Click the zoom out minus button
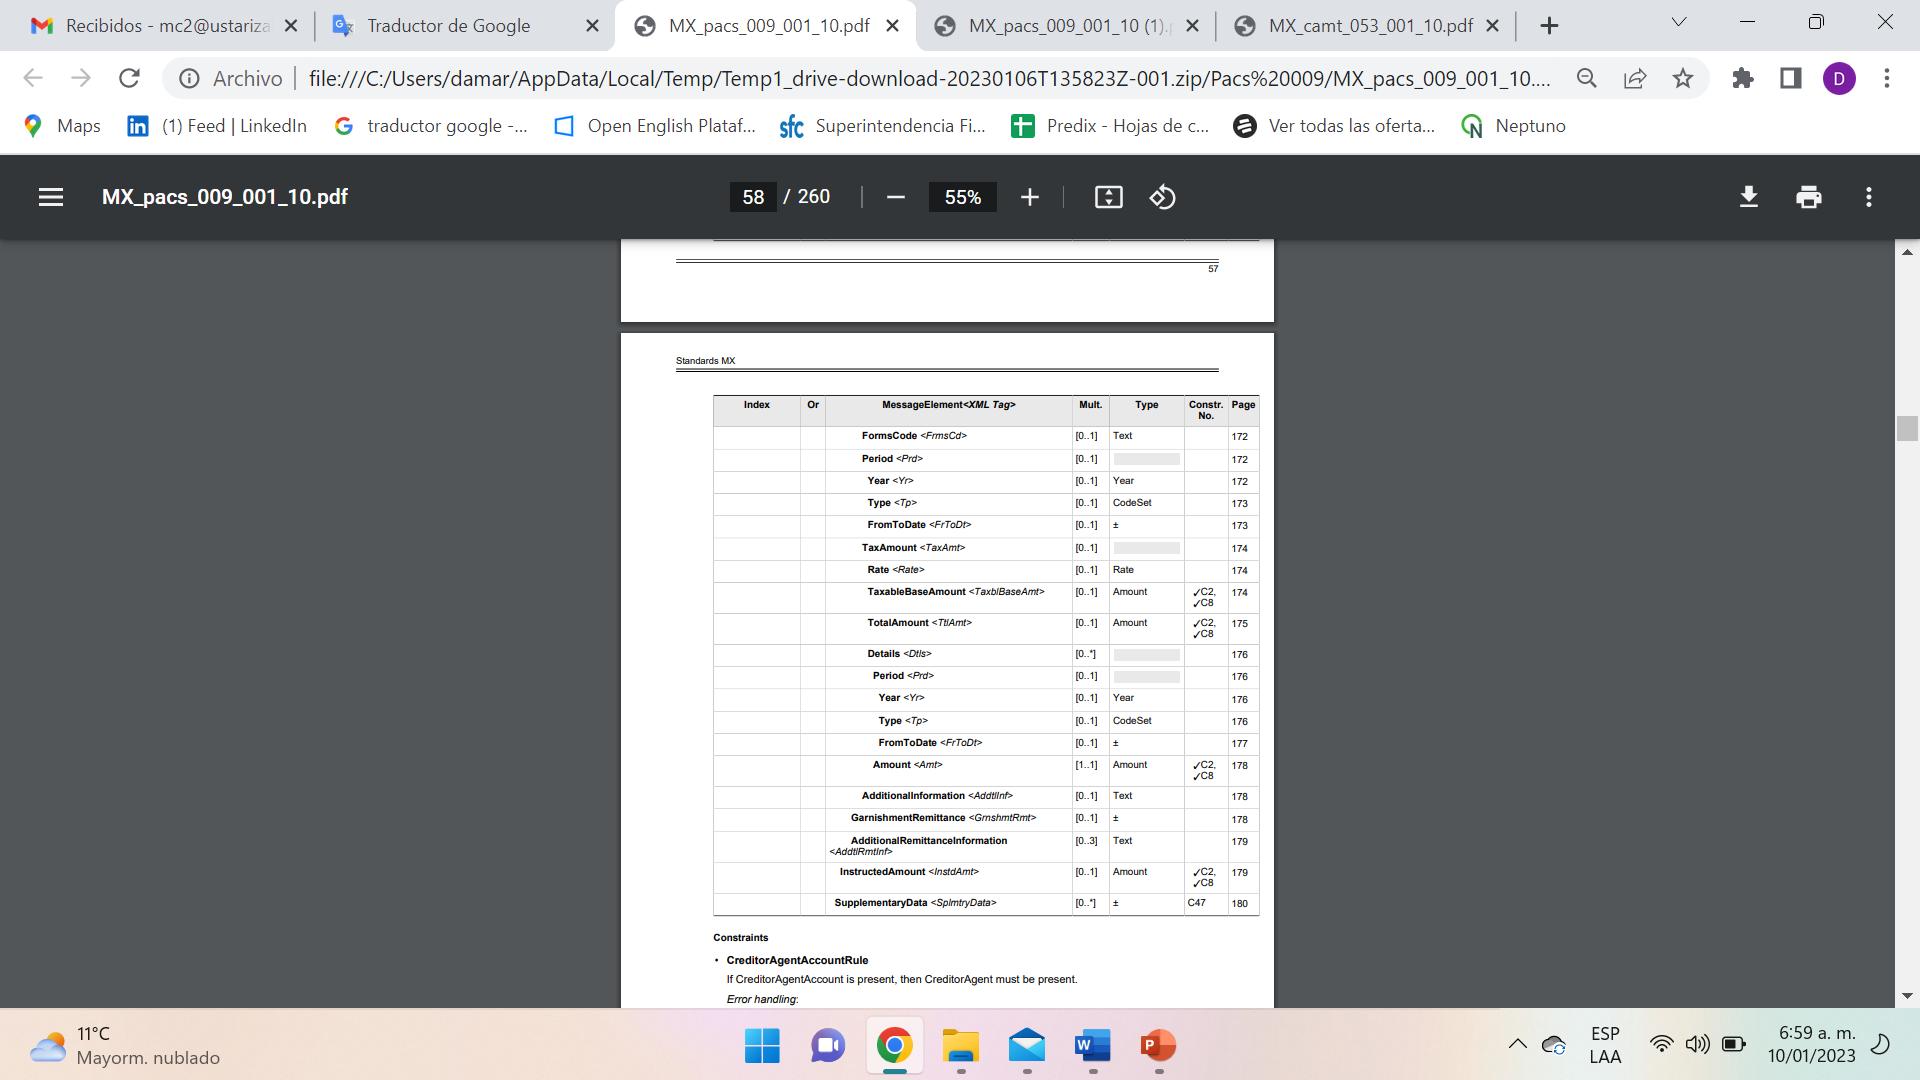Screen dimensions: 1920x1080 (896, 197)
